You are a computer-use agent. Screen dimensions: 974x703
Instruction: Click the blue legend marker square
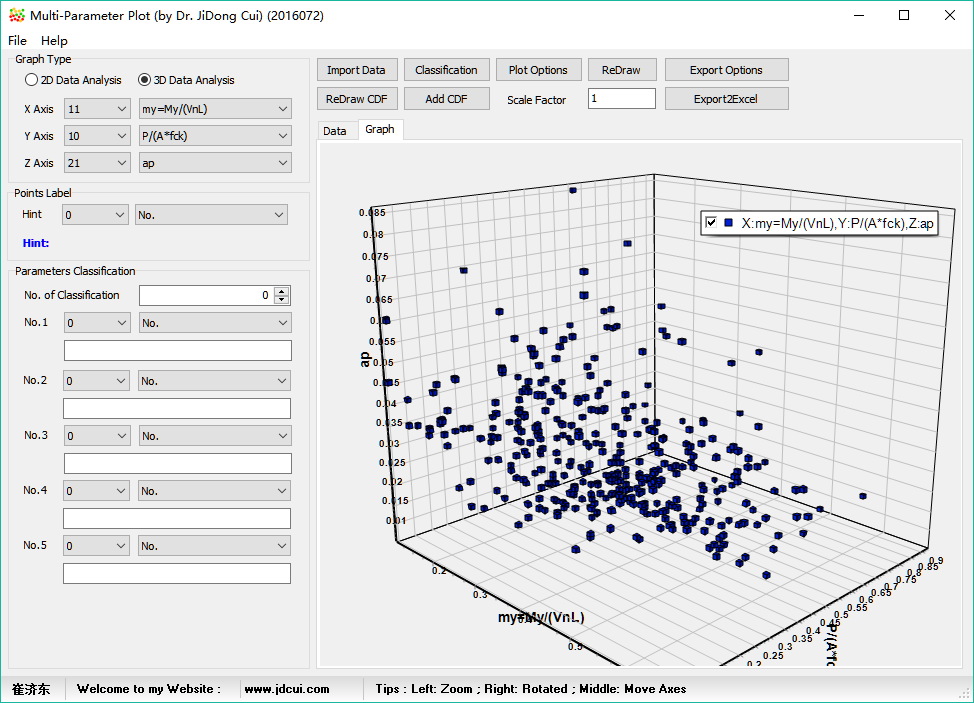click(x=729, y=222)
